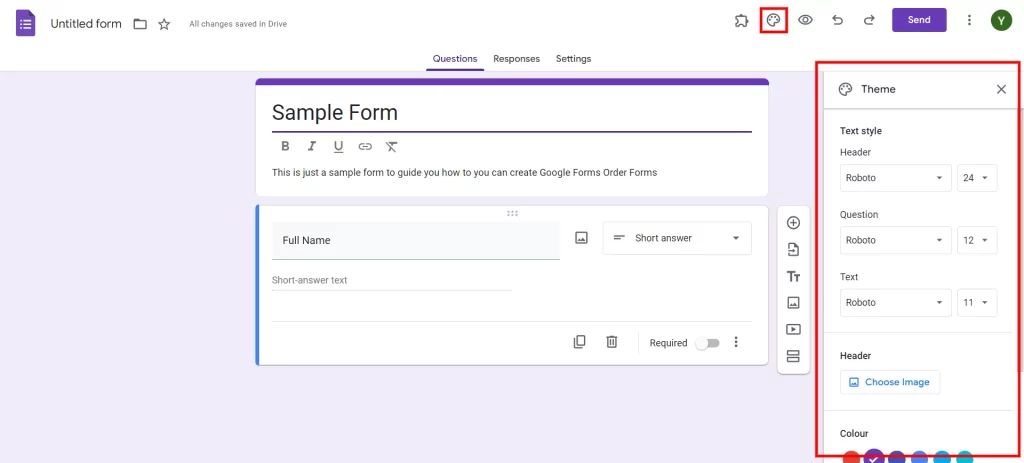Add a new question
The height and width of the screenshot is (463, 1024).
pyautogui.click(x=793, y=223)
